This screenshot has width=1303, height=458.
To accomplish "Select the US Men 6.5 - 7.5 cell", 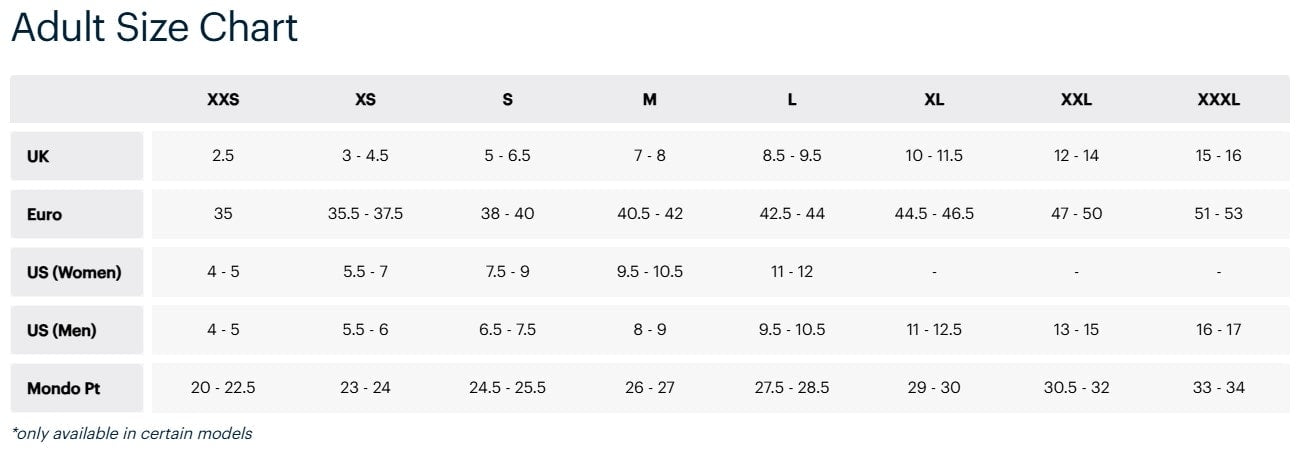I will (x=508, y=330).
